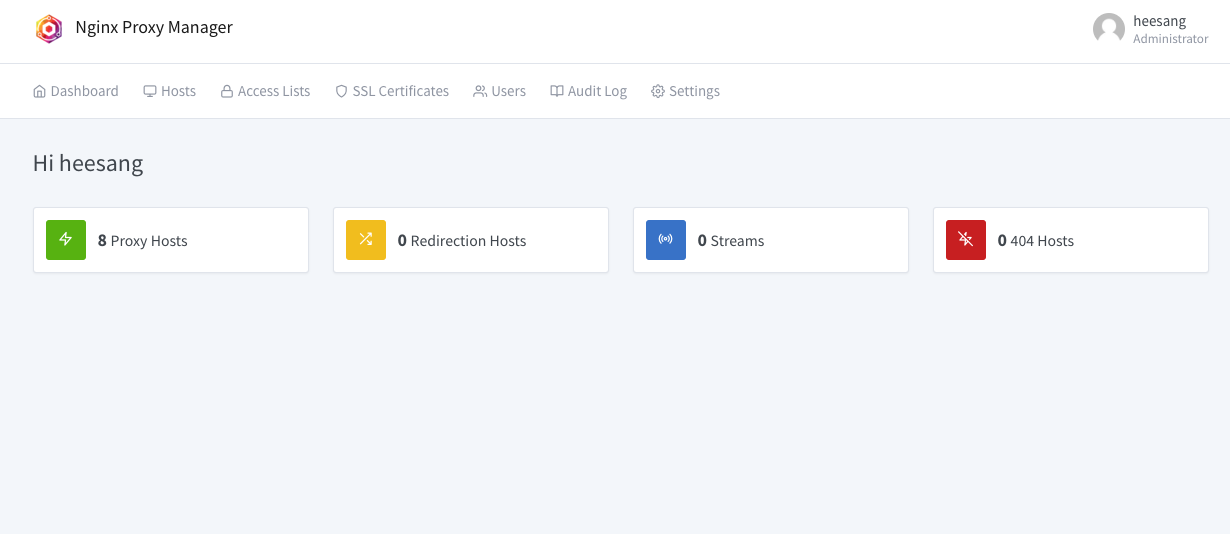Open the Audit Log tab
This screenshot has height=534, width=1230.
point(589,91)
